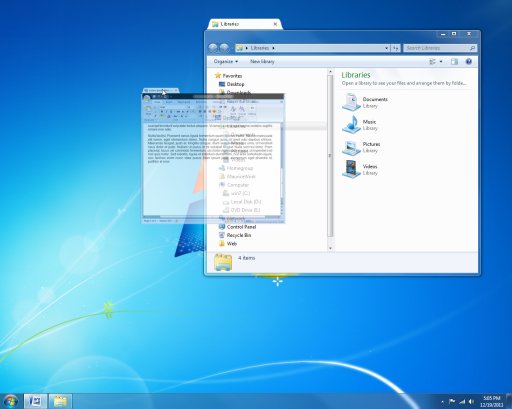Click the Videos library name text
Image resolution: width=512 pixels, height=409 pixels.
tap(370, 166)
